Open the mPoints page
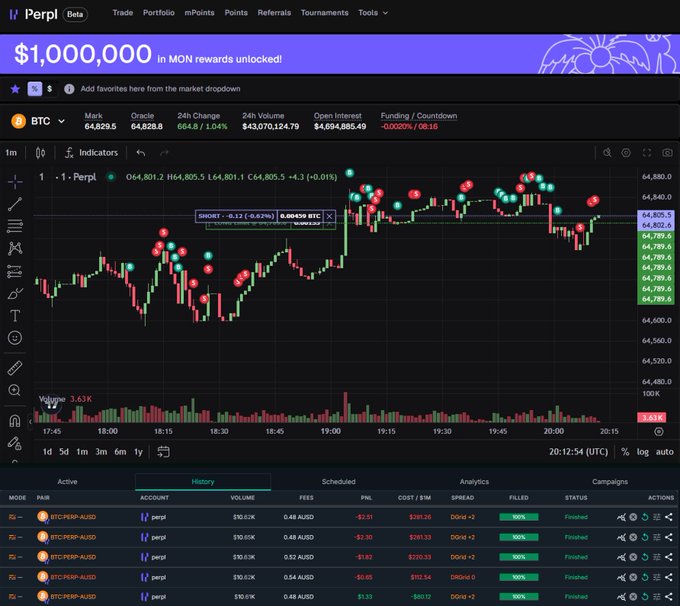The width and height of the screenshot is (680, 606). [x=199, y=13]
